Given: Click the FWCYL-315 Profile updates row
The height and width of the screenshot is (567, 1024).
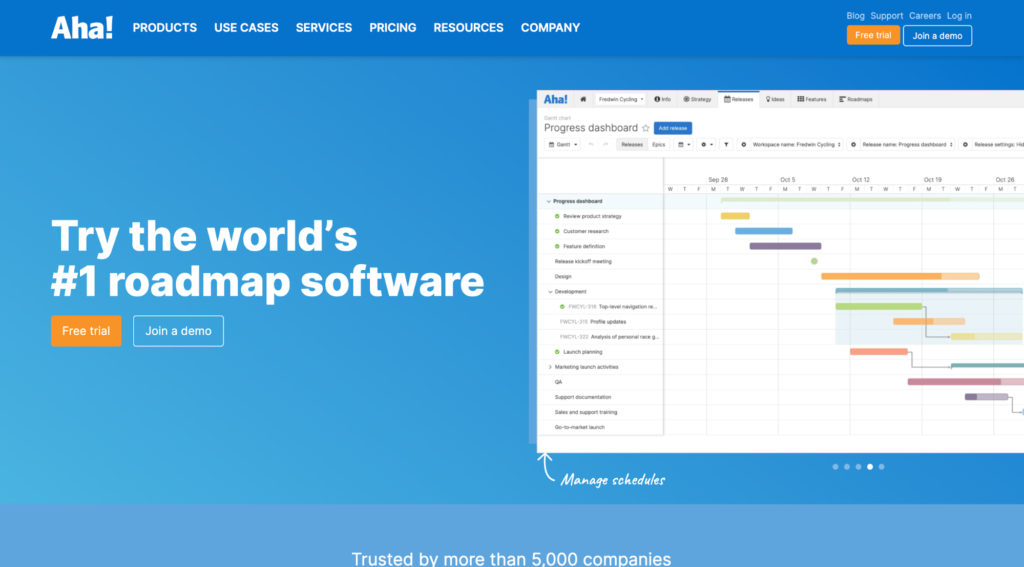Looking at the screenshot, I should pyautogui.click(x=600, y=321).
